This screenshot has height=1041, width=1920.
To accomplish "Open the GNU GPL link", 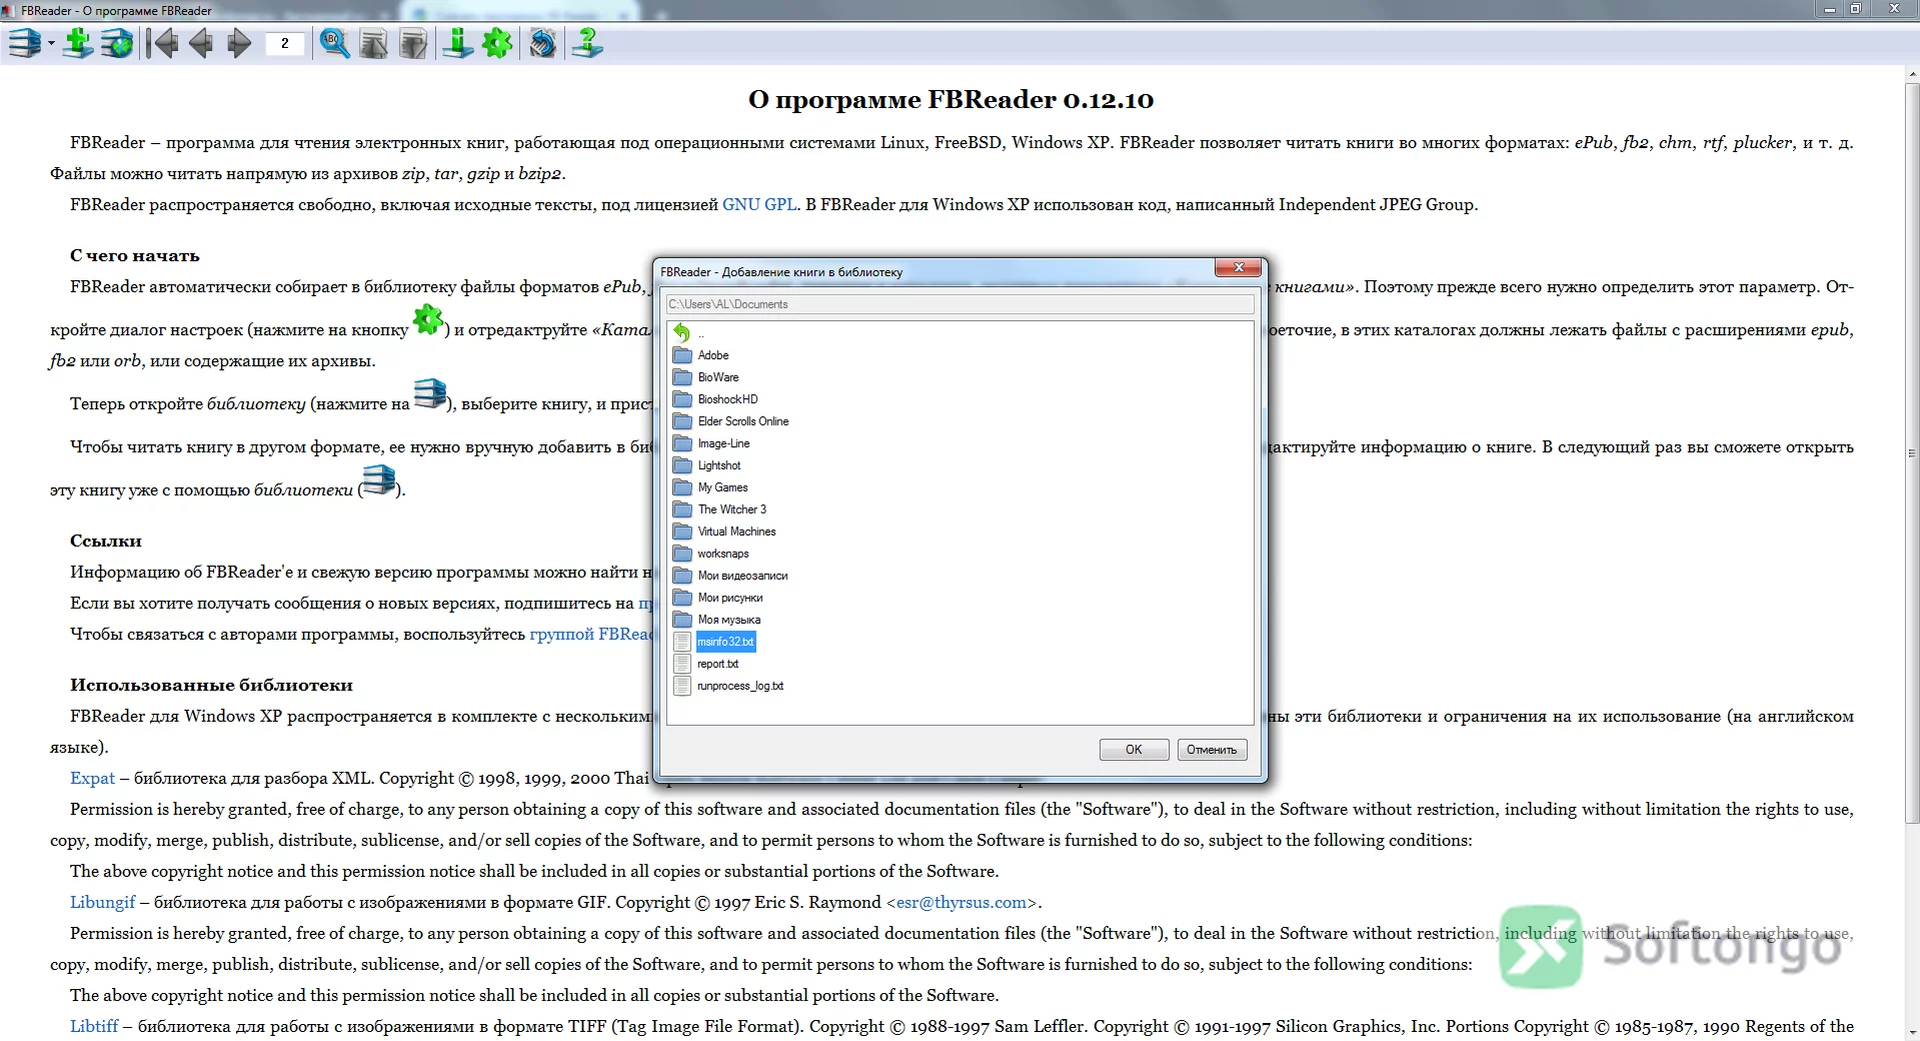I will click(x=759, y=204).
